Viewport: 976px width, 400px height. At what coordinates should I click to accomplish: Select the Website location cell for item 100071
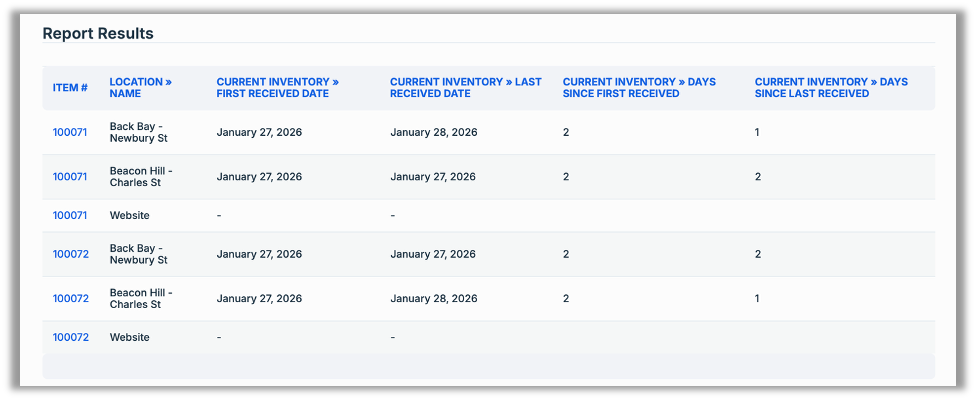(129, 215)
